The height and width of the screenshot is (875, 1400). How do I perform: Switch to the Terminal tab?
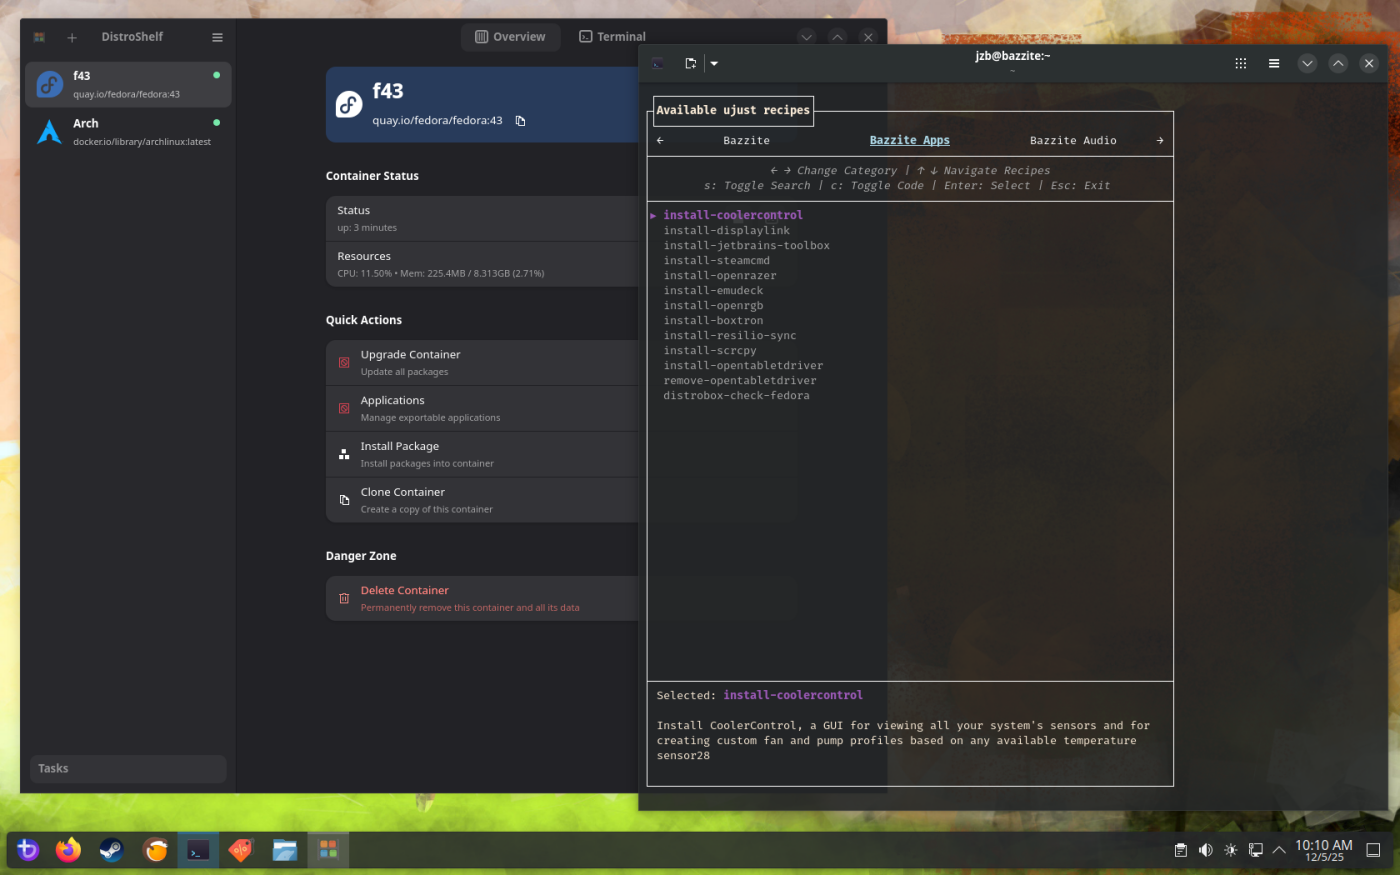[x=612, y=37]
